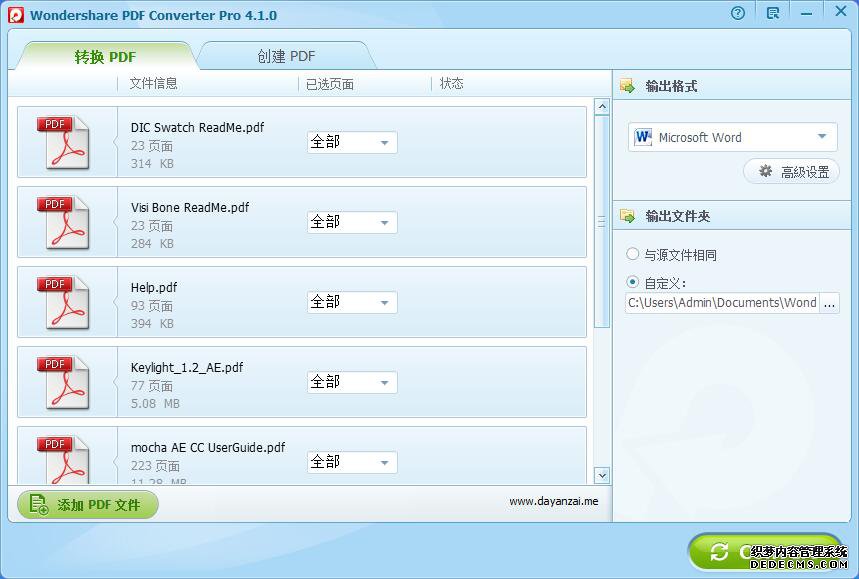Open page range dropdown for Help.pdf
Image resolution: width=859 pixels, height=579 pixels.
point(352,302)
